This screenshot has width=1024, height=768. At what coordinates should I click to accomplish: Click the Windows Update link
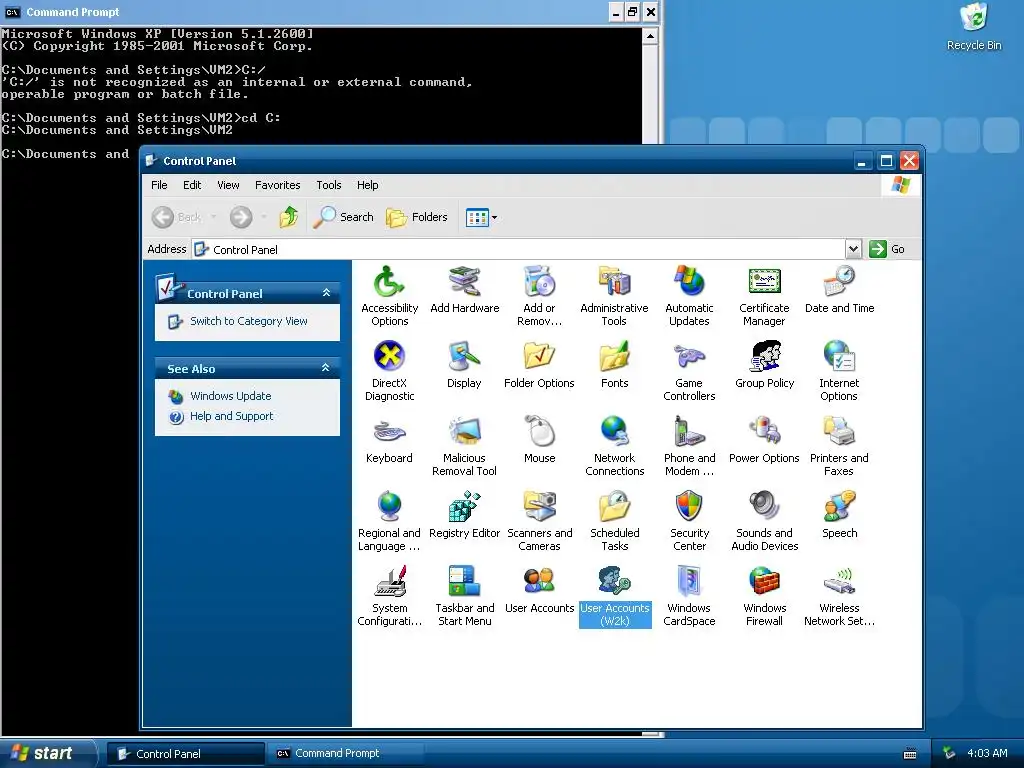point(231,396)
